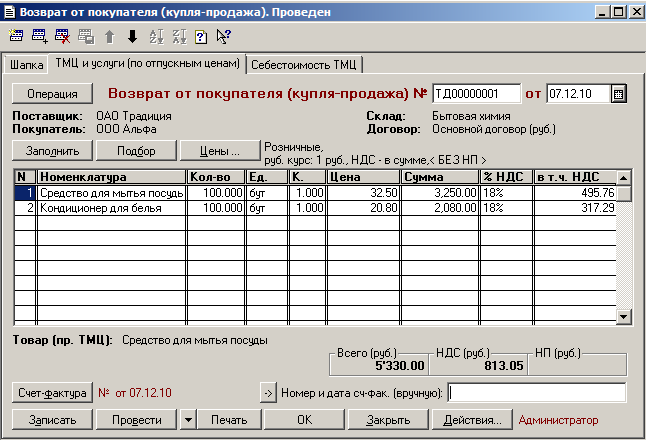The image size is (646, 441).
Task: Click the Счет-фактура button
Action: pyautogui.click(x=51, y=392)
